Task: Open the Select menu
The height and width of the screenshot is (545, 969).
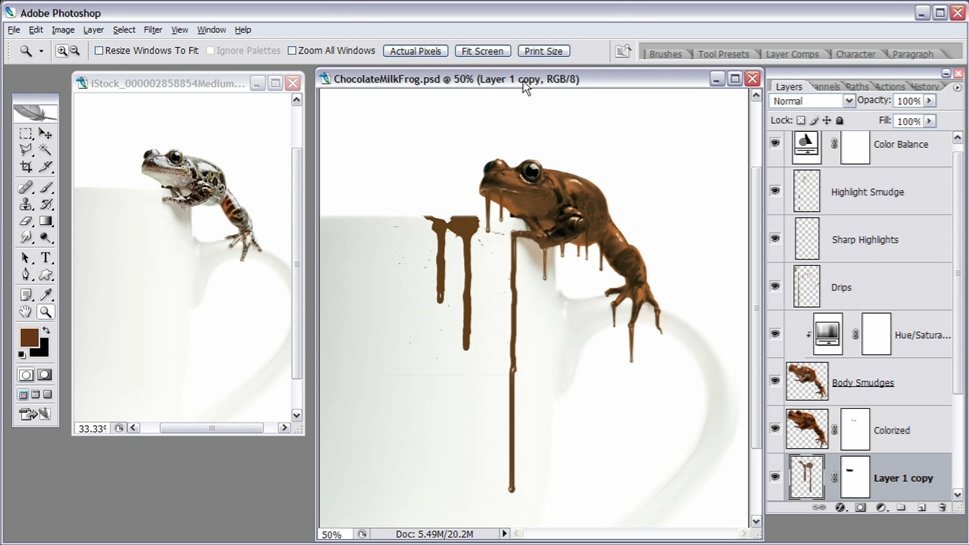Action: pyautogui.click(x=124, y=30)
